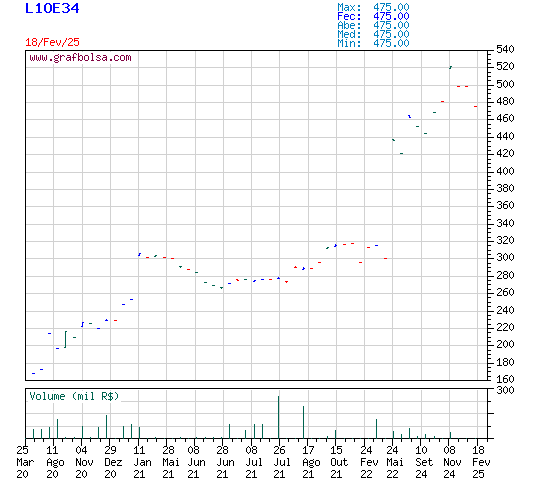545x490 pixels.
Task: Click the Volume (mil R$) label
Action: tap(74, 396)
